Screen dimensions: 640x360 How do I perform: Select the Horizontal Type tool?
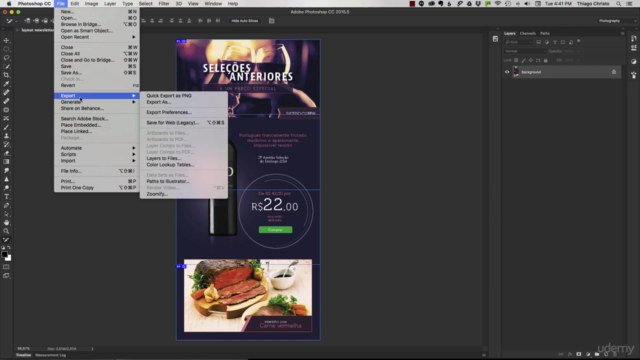click(6, 196)
